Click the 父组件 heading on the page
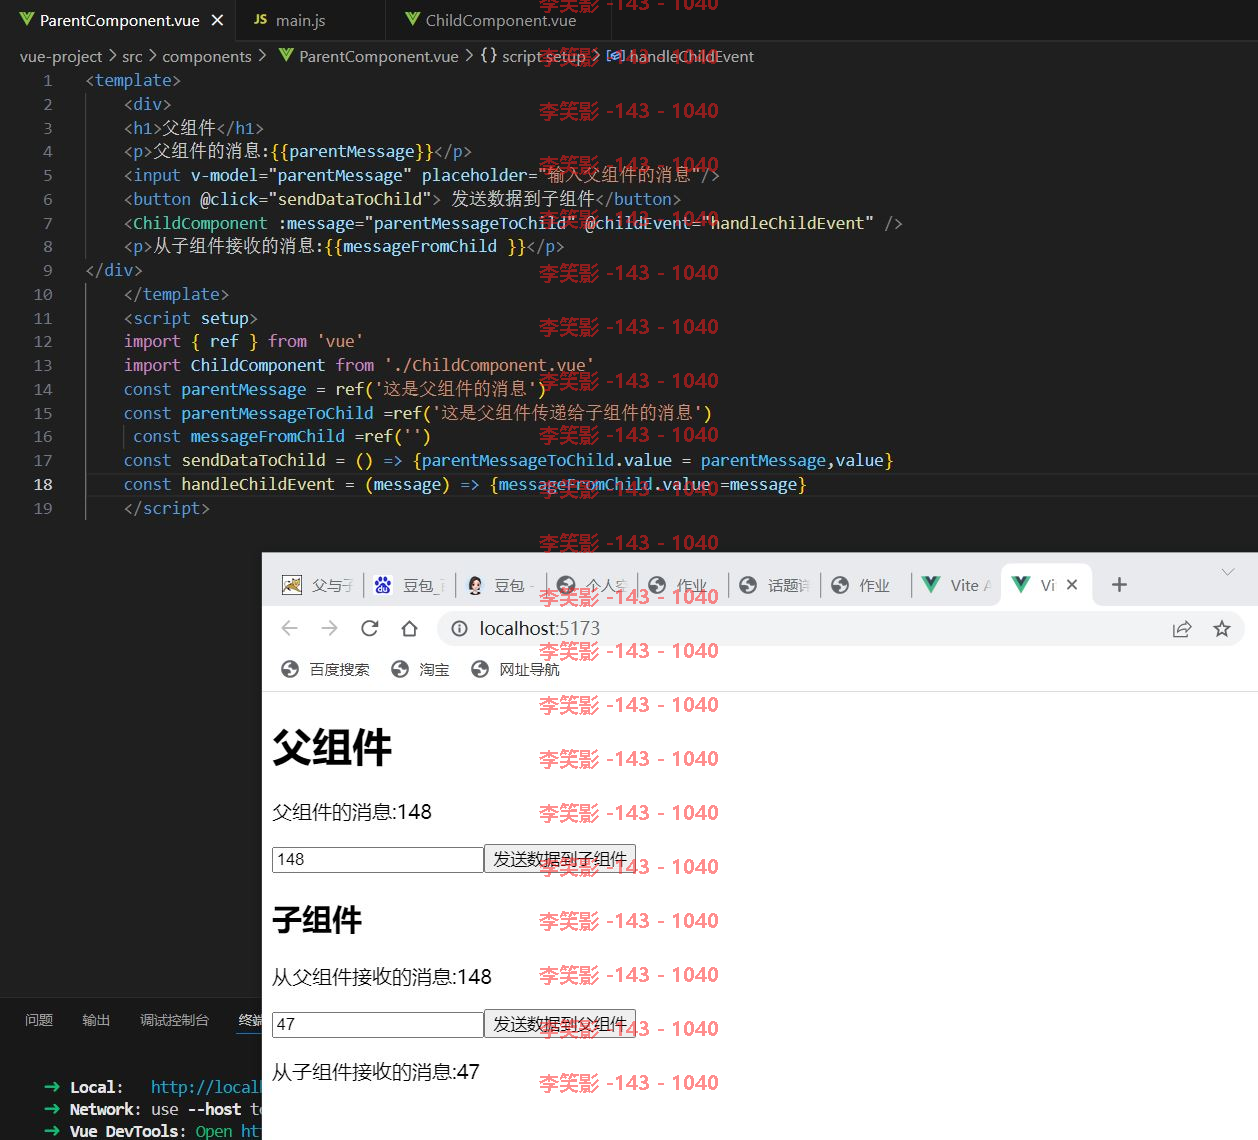 332,747
